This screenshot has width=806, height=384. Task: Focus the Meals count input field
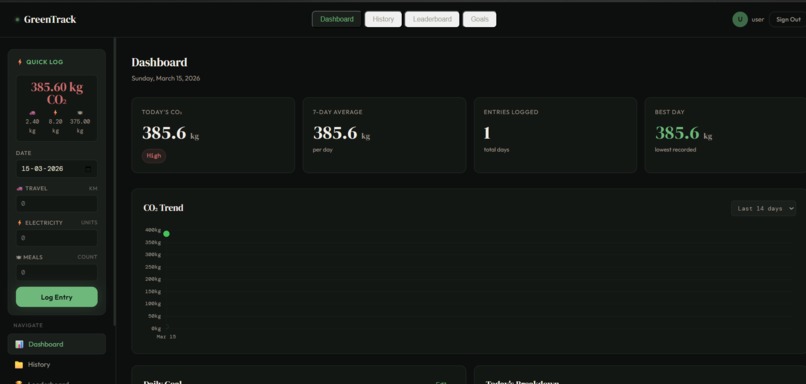[x=57, y=272]
